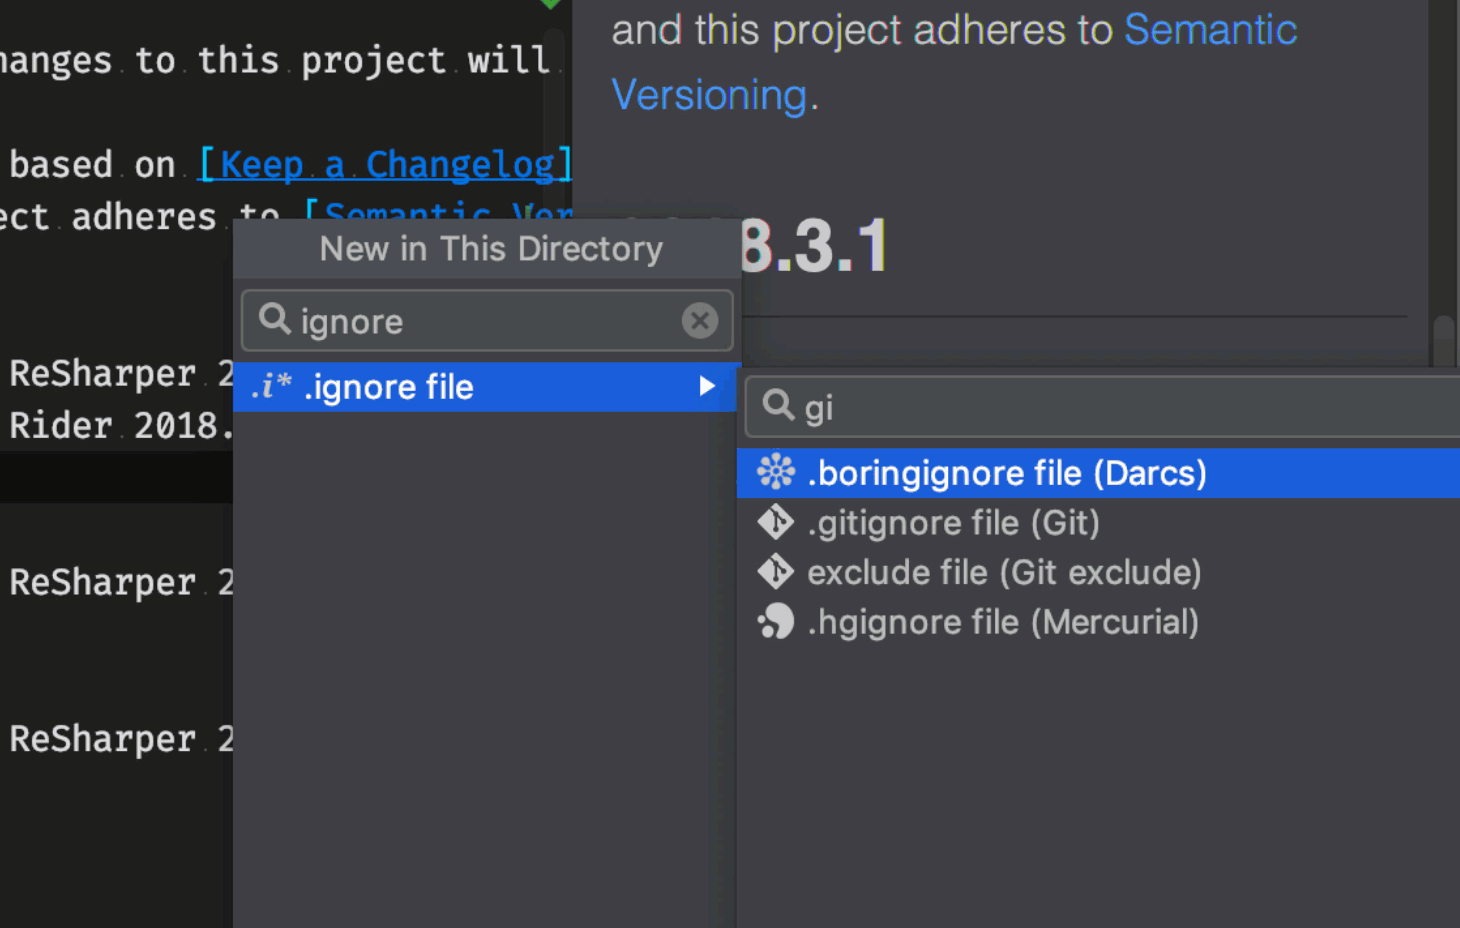Select the .ignore file entry
1460x928 pixels.
[x=487, y=387]
